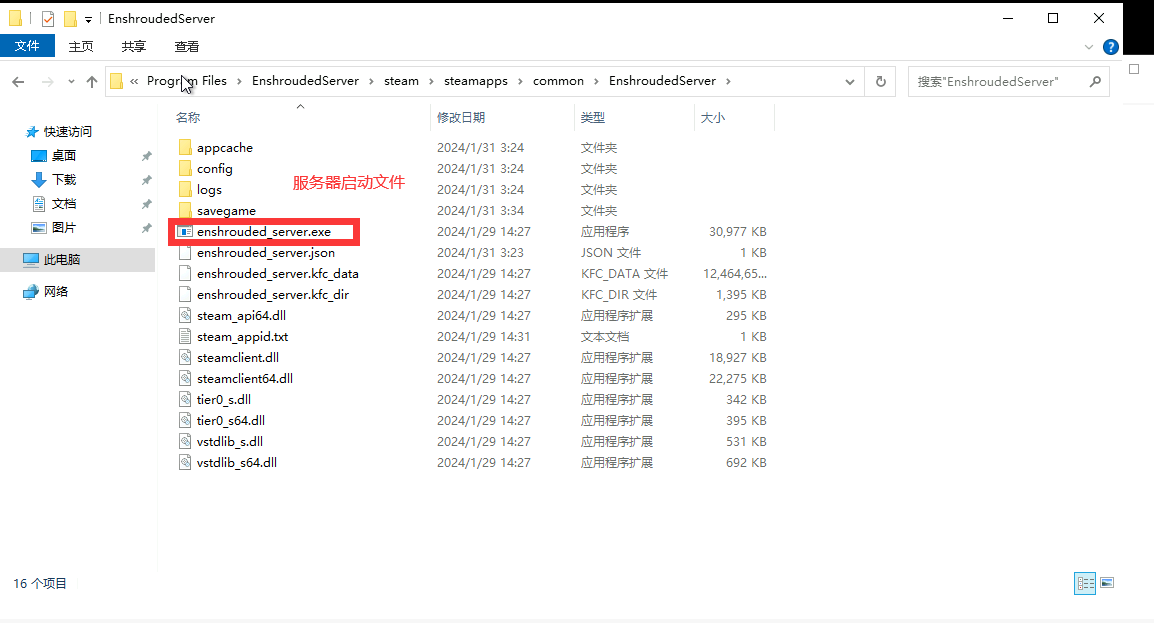Expand breadcrumb chevron after common

596,82
